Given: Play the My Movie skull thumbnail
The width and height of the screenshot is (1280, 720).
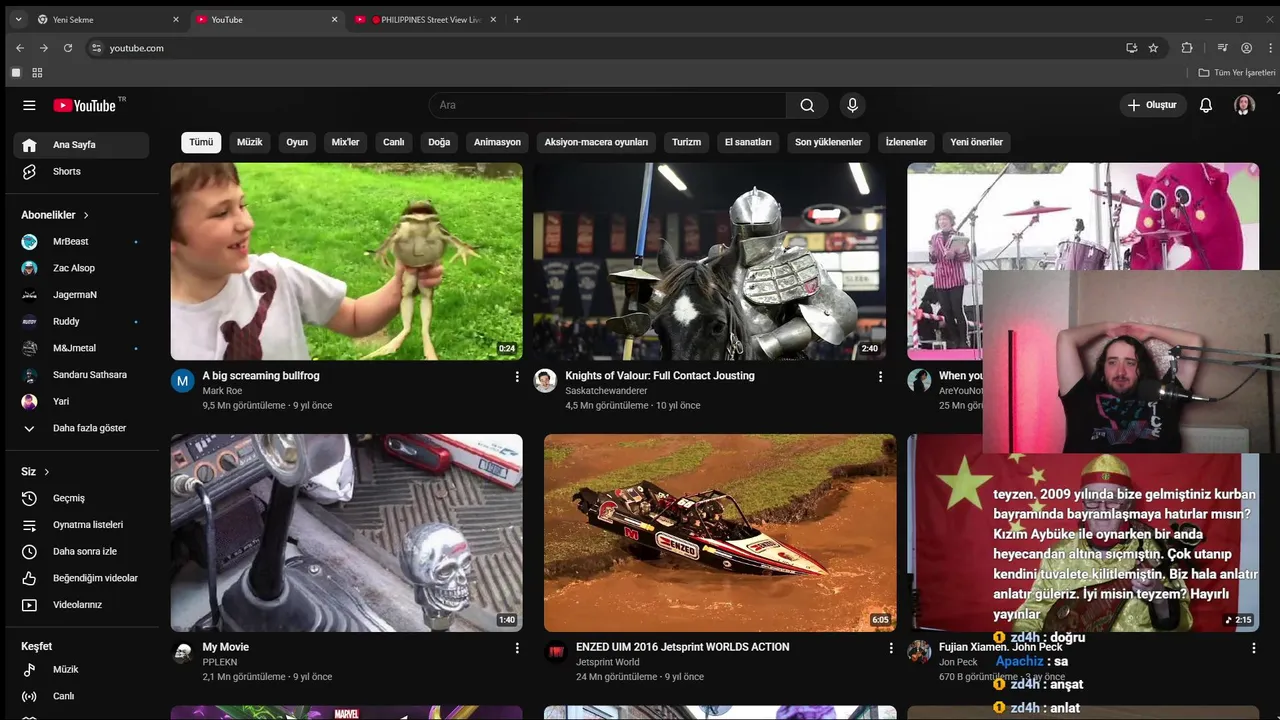Looking at the screenshot, I should 346,533.
